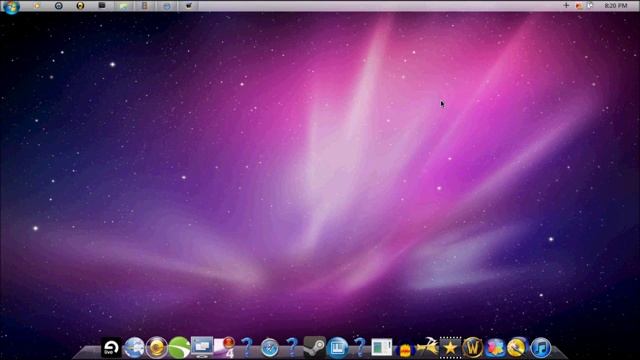Viewport: 640px width, 360px height.
Task: Launch the green sphere dock icon
Action: click(179, 348)
